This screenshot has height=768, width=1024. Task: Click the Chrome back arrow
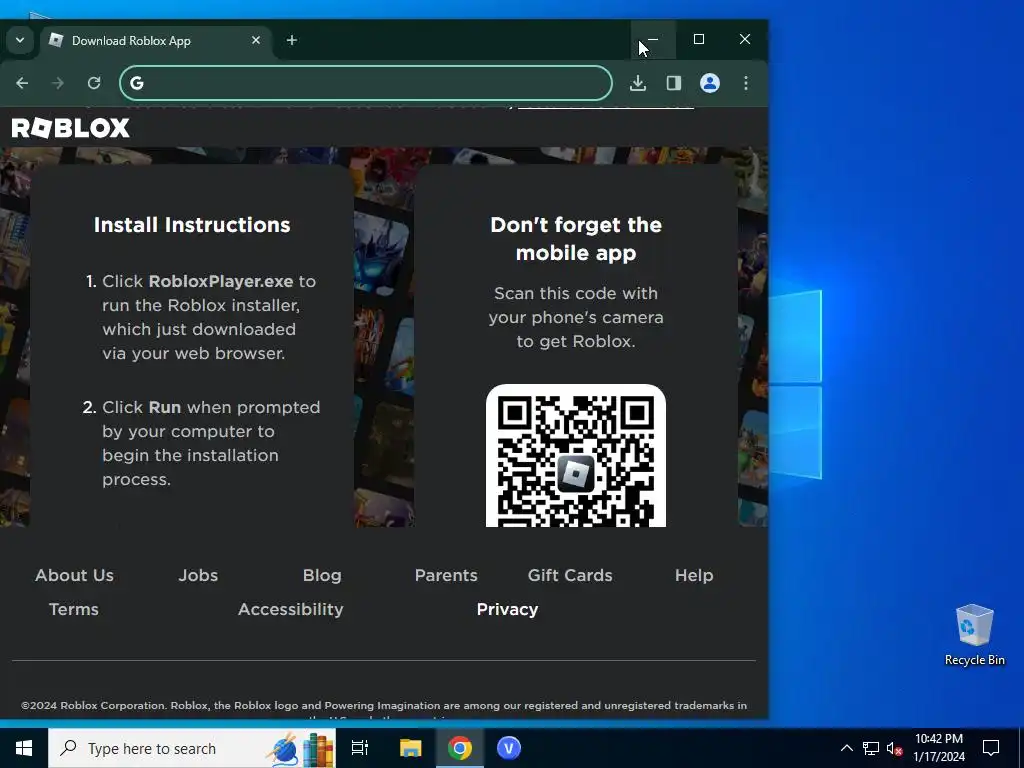click(22, 83)
